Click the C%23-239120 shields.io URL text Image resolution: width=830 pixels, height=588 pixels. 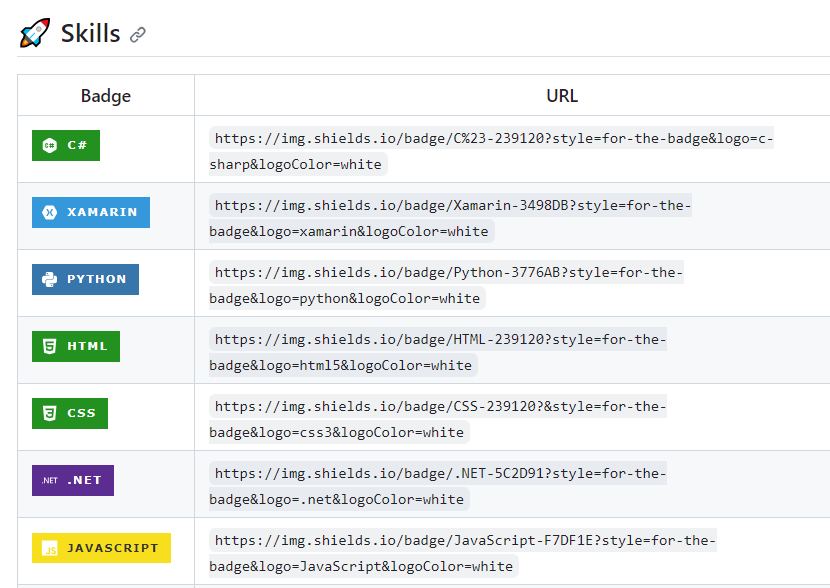click(491, 151)
